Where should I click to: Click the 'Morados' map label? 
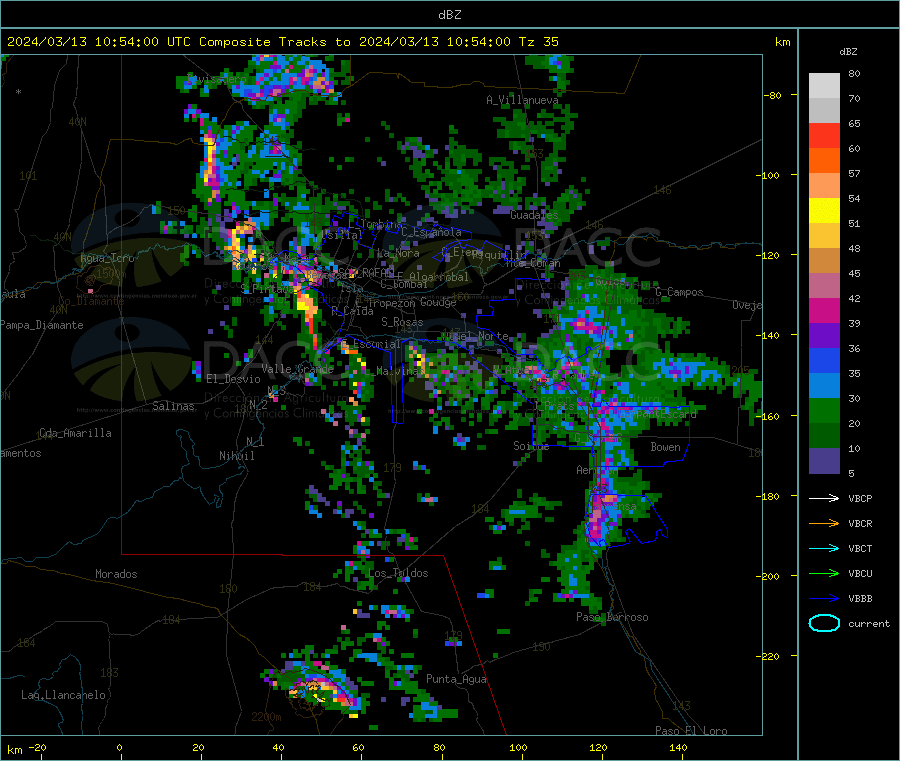click(x=116, y=574)
